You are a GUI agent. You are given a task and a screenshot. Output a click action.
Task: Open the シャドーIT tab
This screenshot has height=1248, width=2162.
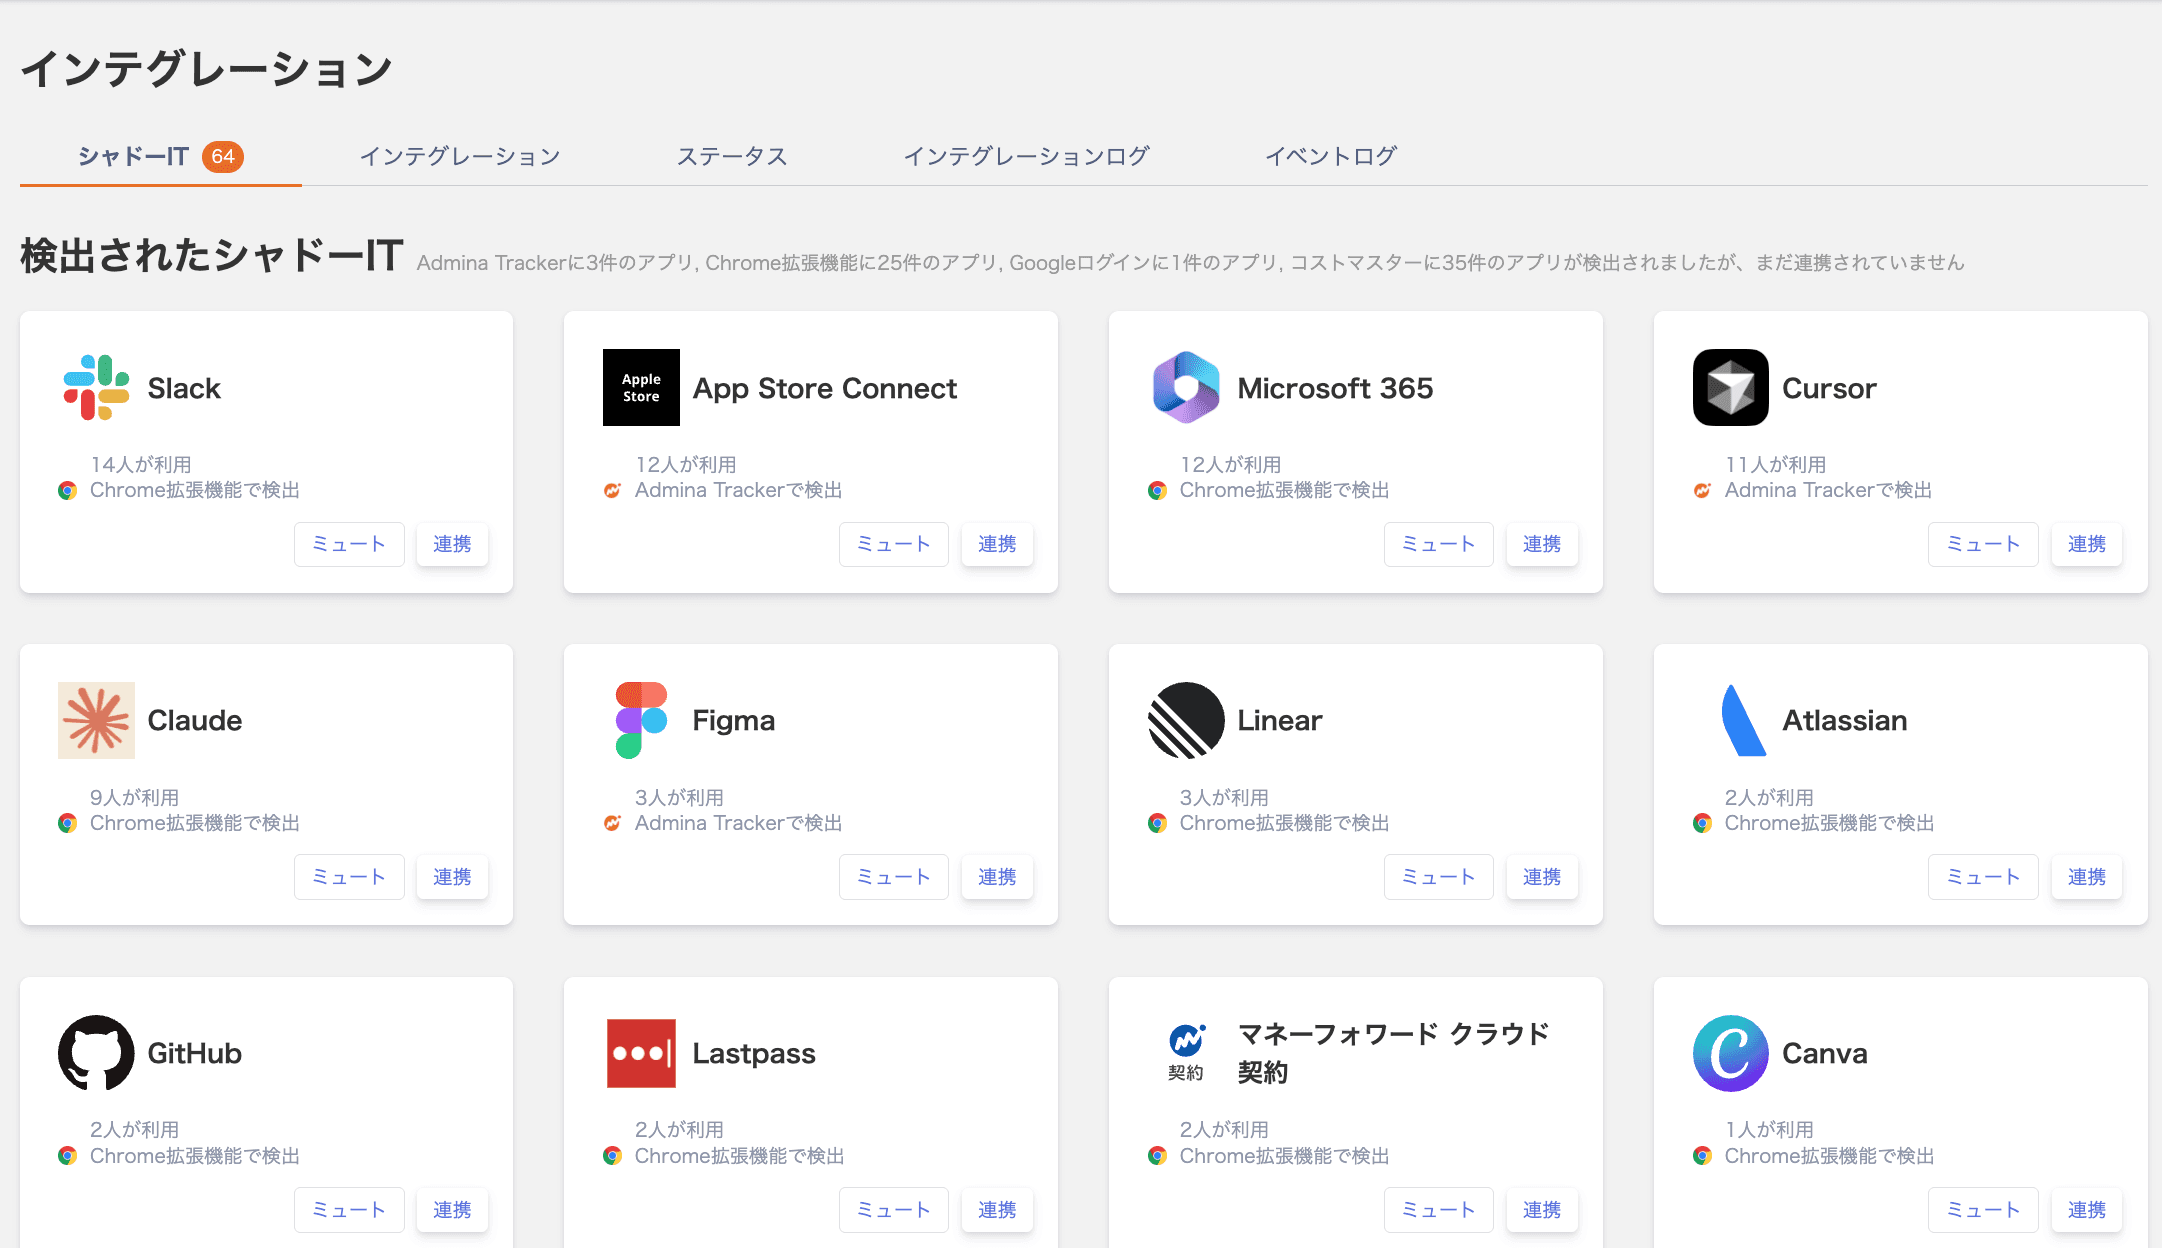[161, 156]
